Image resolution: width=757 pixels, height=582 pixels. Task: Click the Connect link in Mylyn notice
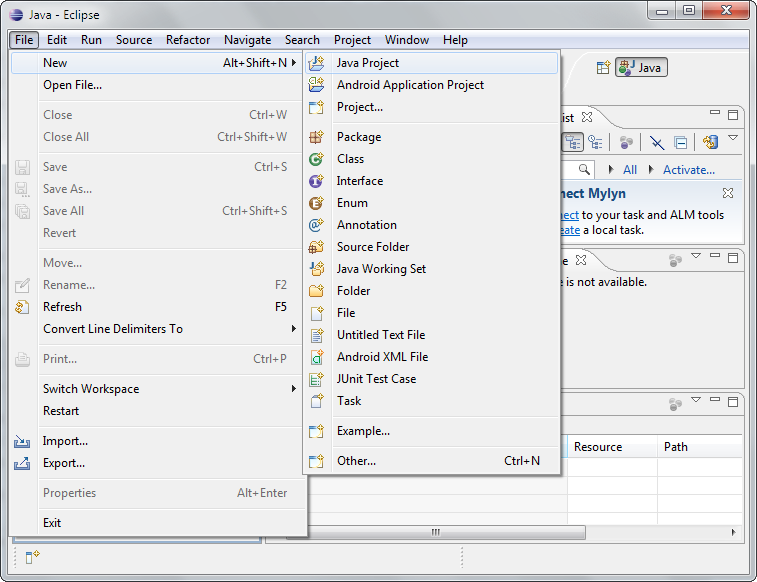coord(570,215)
